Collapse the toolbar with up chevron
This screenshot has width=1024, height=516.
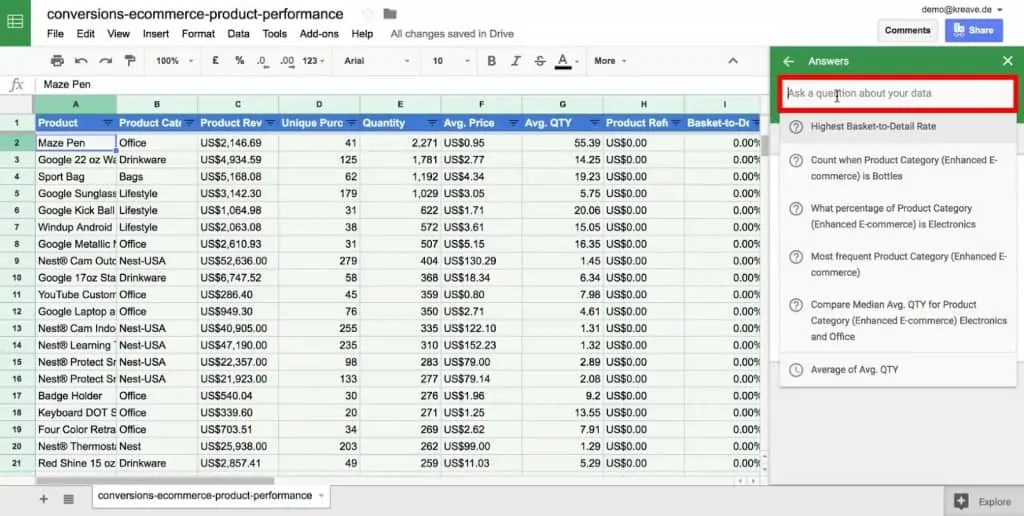[x=733, y=61]
